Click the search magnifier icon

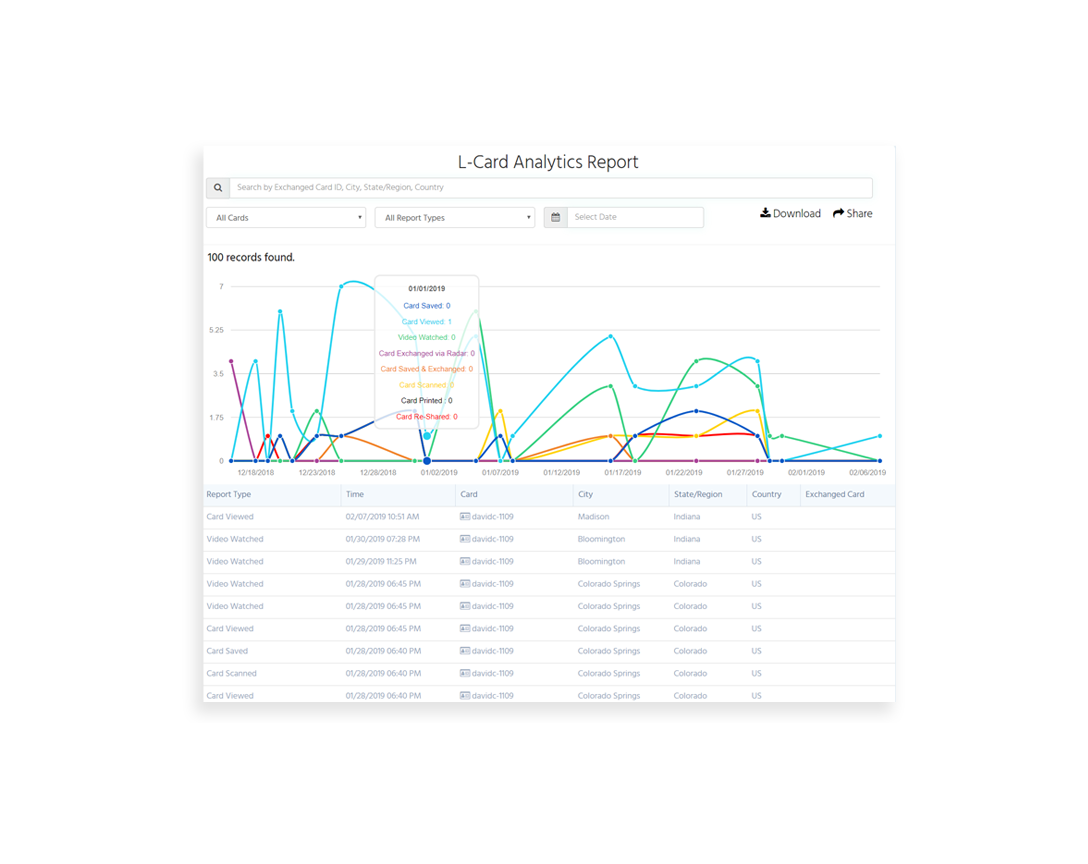click(218, 187)
